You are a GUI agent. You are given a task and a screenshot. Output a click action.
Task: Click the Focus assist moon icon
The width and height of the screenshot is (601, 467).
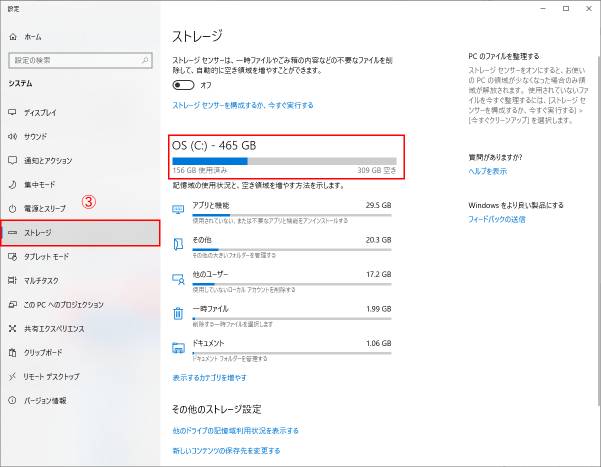[x=12, y=184]
